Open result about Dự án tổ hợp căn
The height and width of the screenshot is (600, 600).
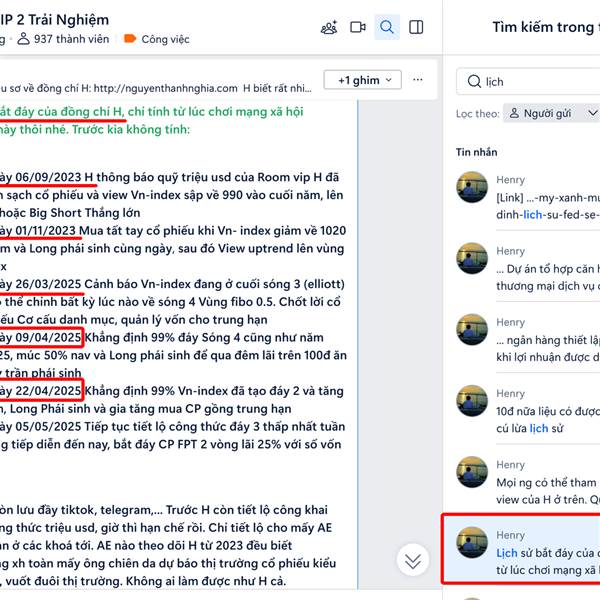click(x=528, y=269)
